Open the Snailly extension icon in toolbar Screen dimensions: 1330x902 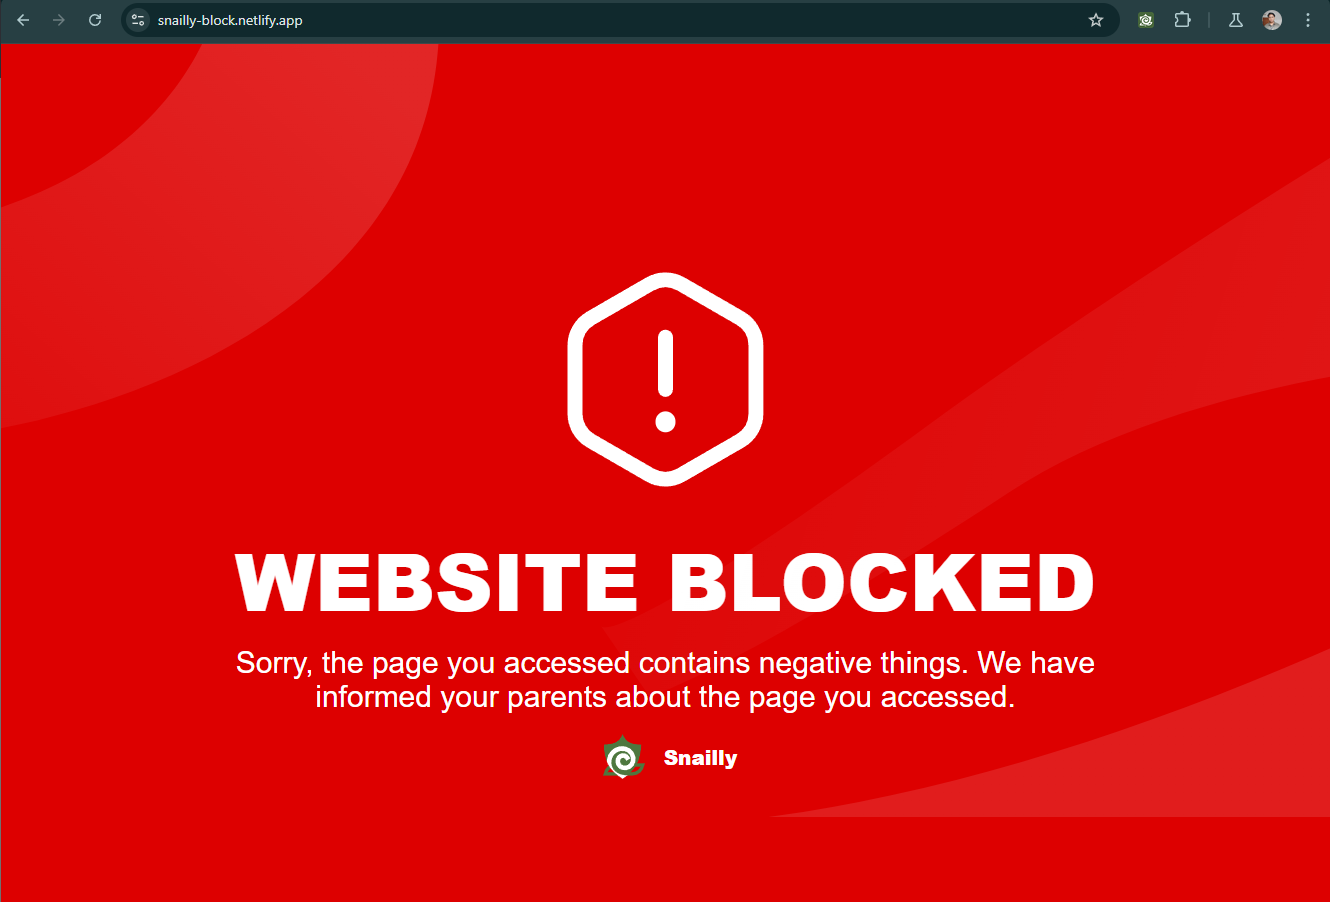1146,20
